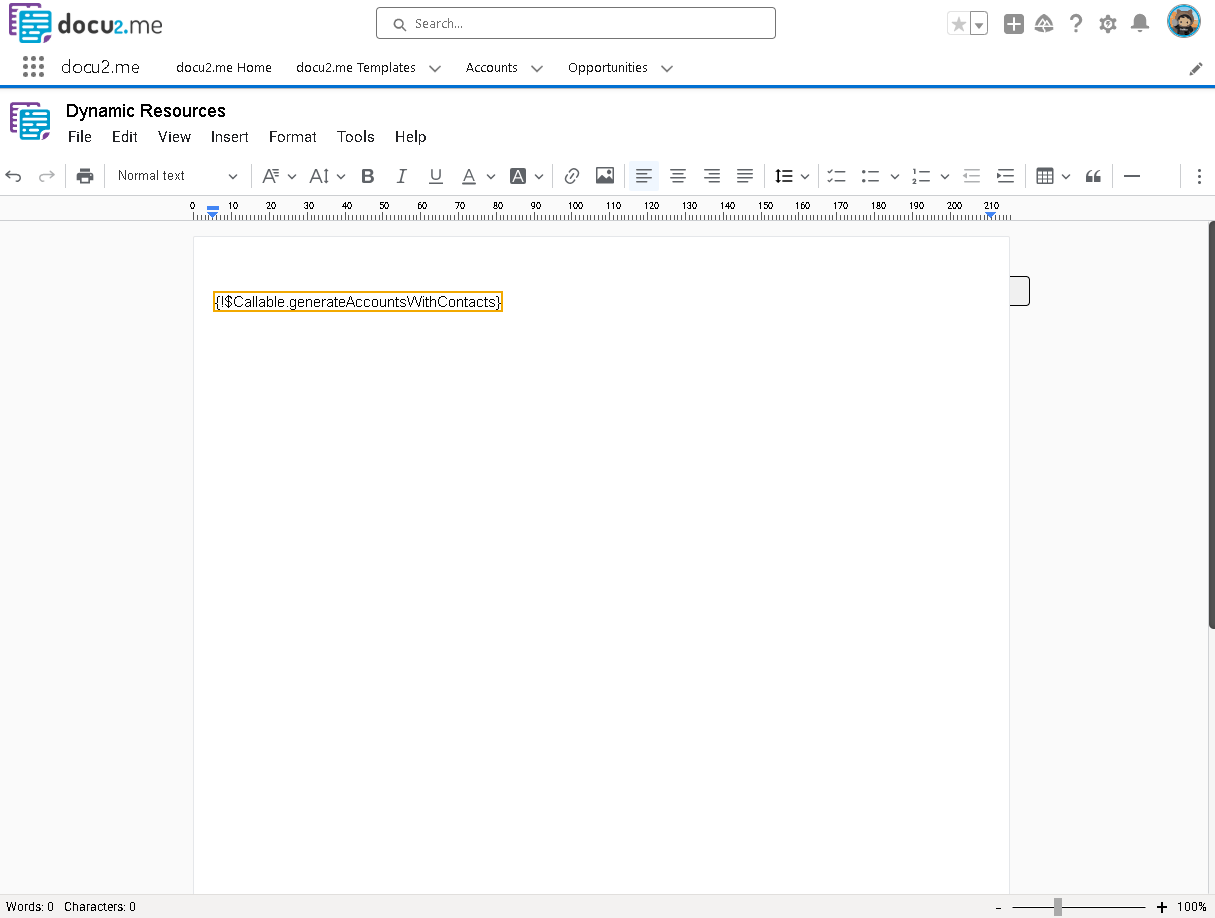This screenshot has height=918, width=1215.
Task: Open the font family dropdown
Action: pyautogui.click(x=279, y=176)
